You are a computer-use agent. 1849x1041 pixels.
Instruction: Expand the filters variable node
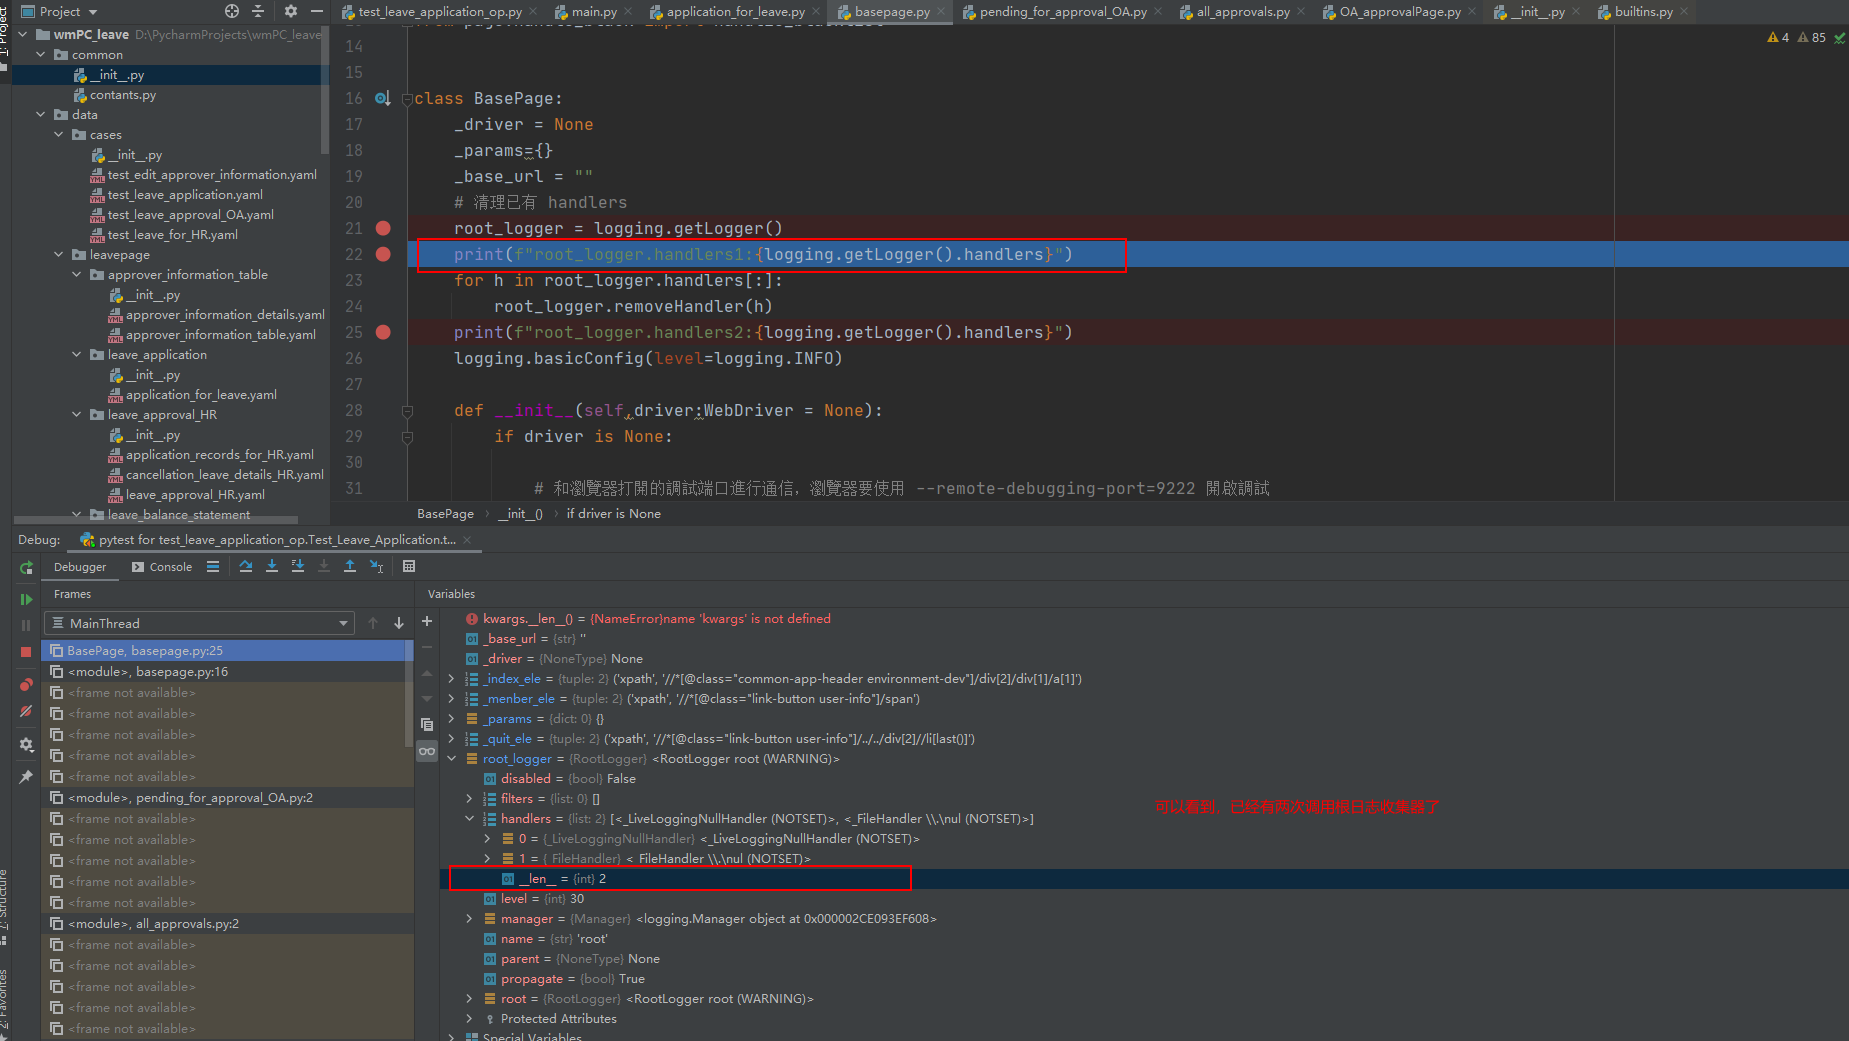[x=469, y=799]
